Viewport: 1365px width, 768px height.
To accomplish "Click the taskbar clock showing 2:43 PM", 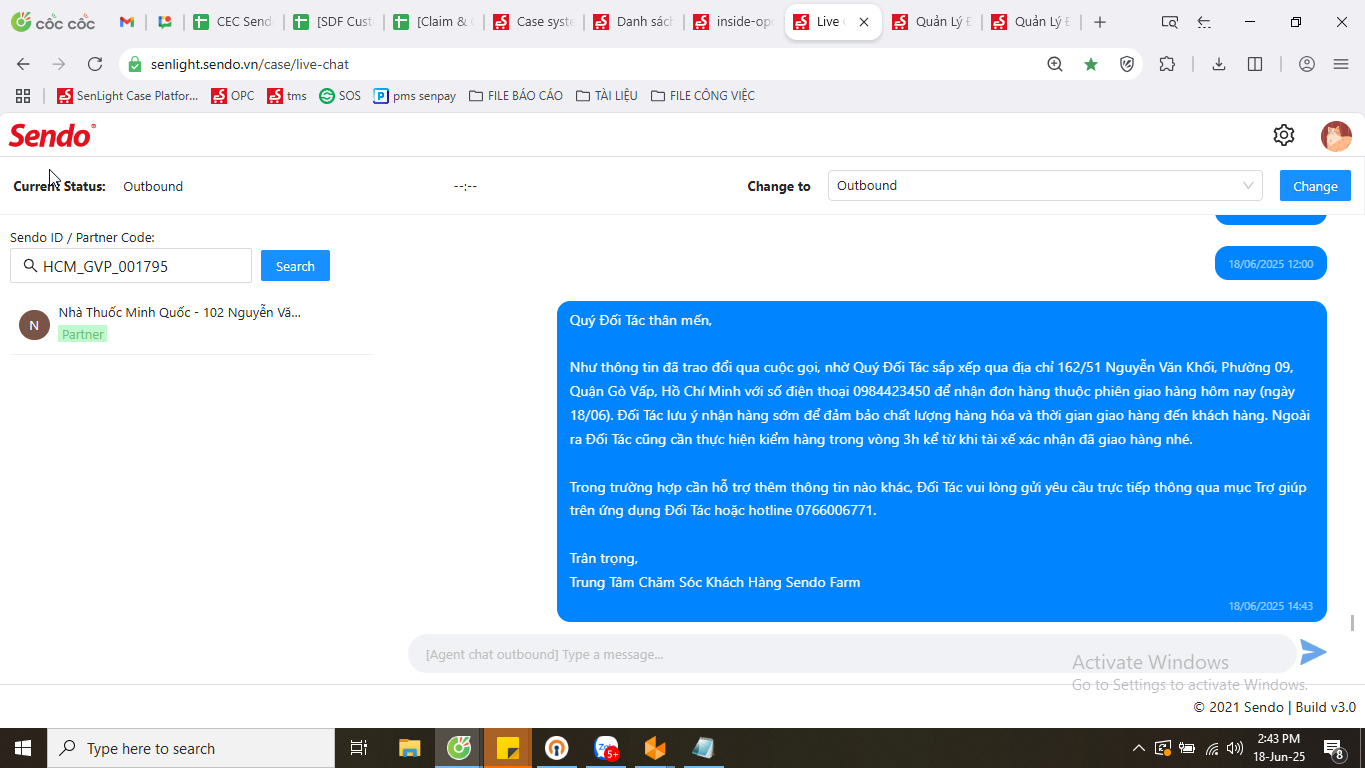I will point(1278,748).
